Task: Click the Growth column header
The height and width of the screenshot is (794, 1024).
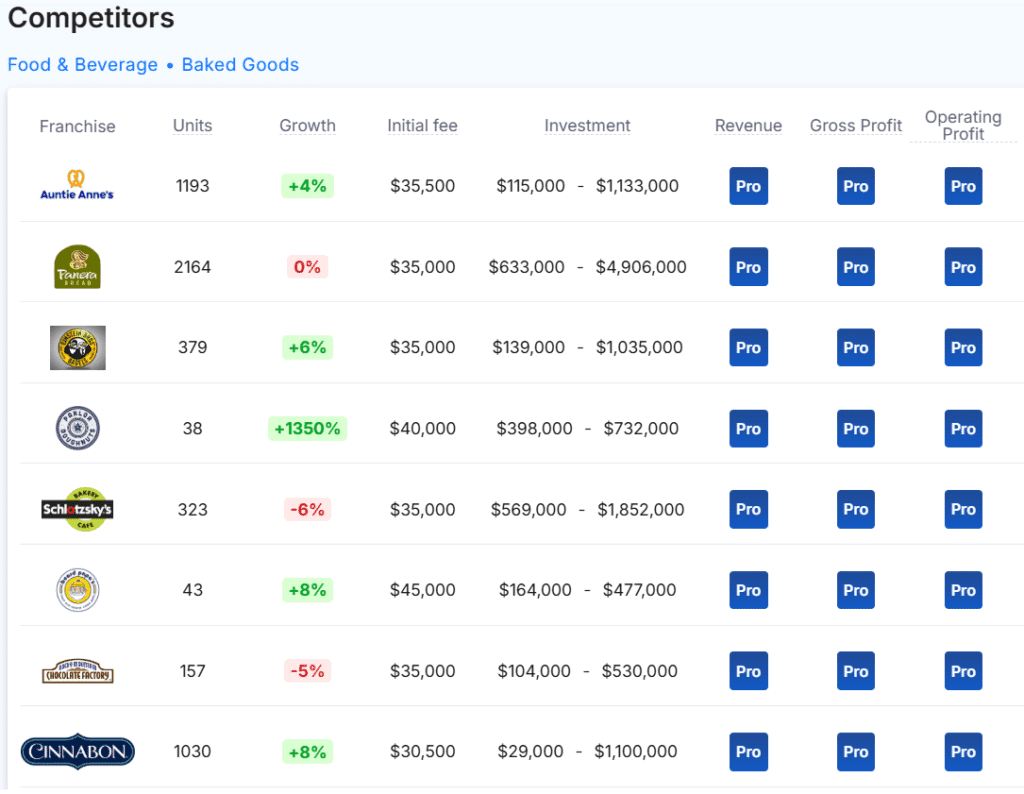Action: [308, 125]
